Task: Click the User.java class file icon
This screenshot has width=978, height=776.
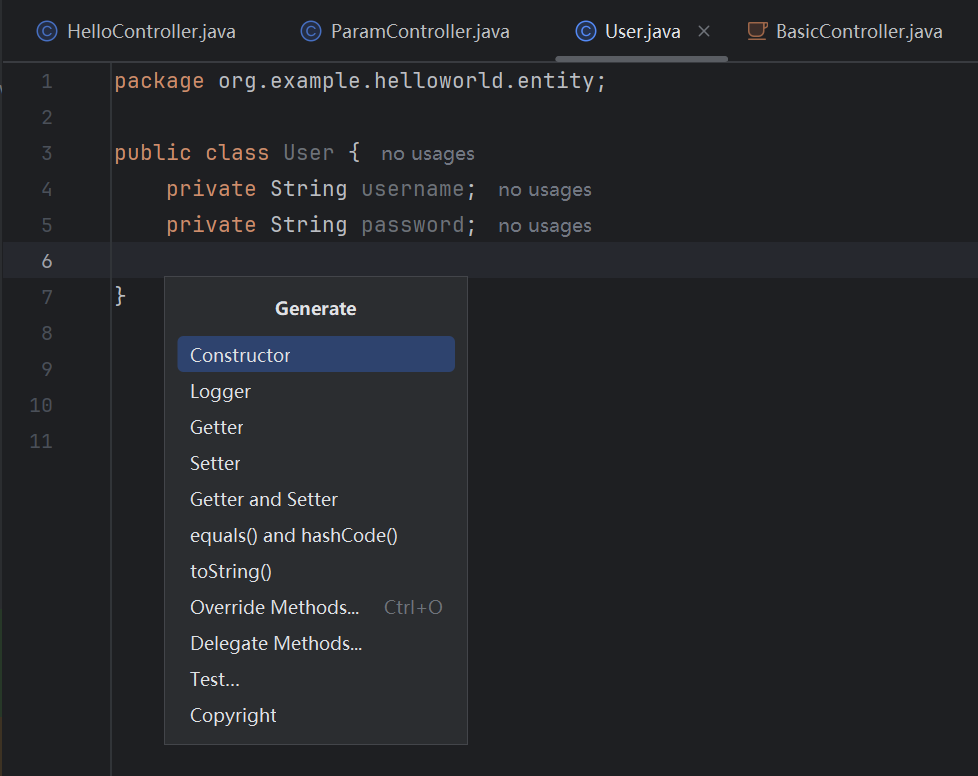Action: pos(586,32)
